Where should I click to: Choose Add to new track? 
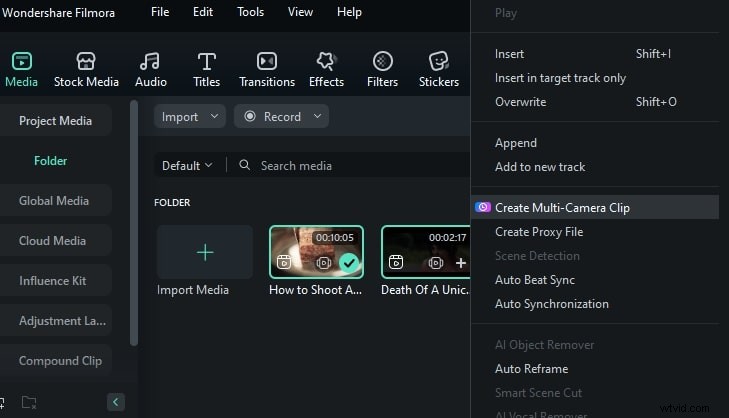pos(595,167)
